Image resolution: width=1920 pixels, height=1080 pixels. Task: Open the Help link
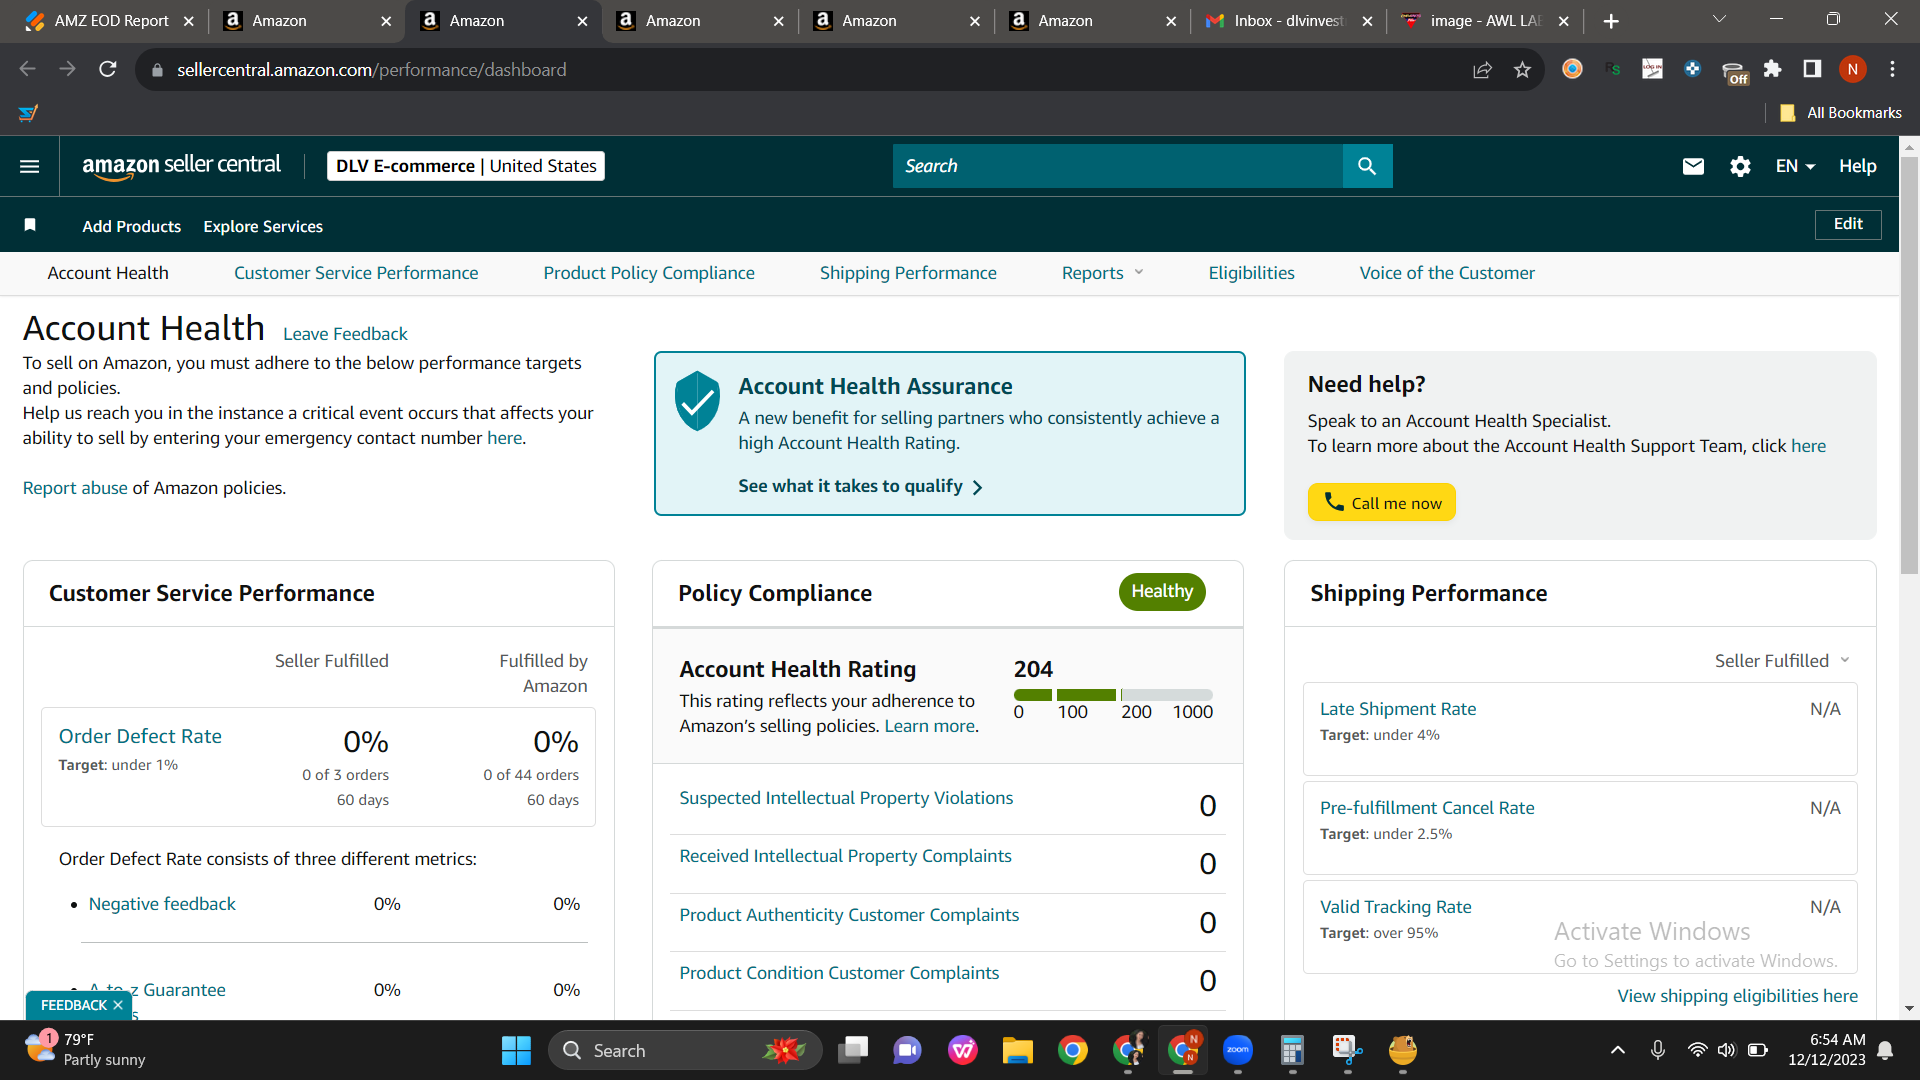(x=1857, y=166)
